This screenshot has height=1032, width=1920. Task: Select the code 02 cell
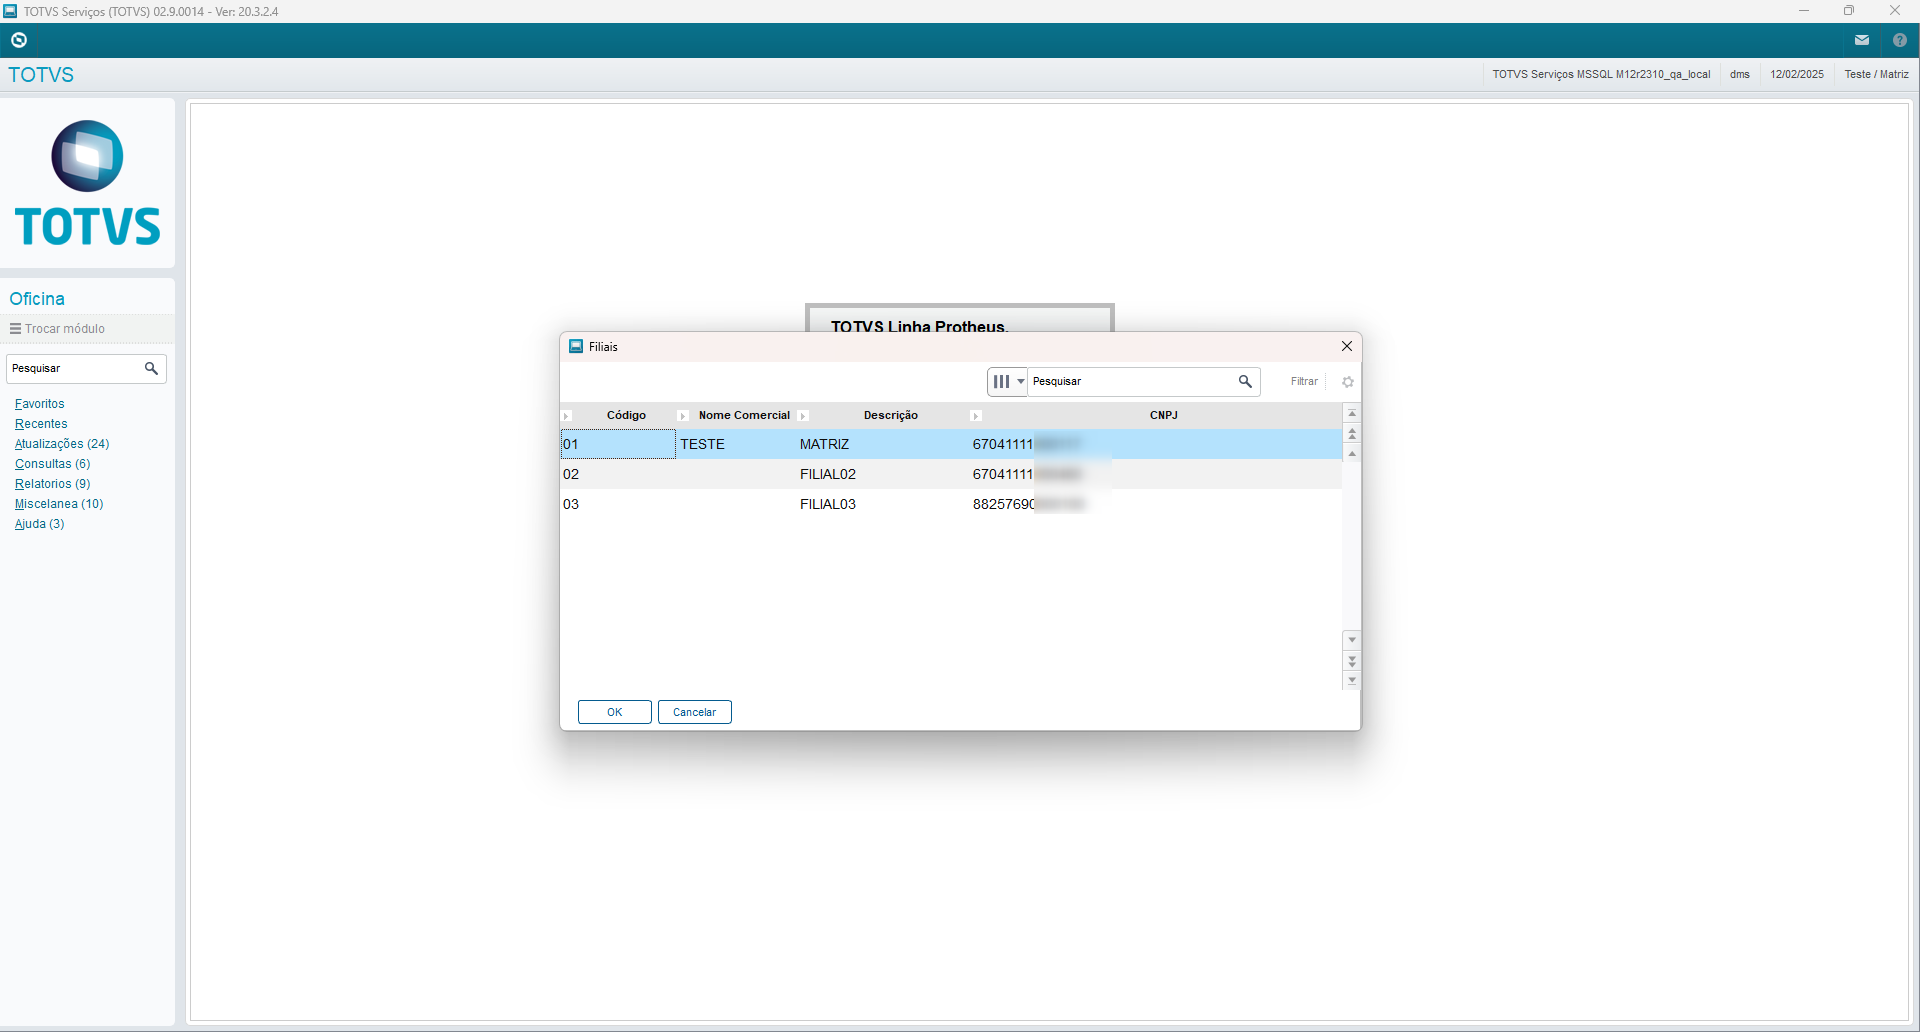coord(618,474)
